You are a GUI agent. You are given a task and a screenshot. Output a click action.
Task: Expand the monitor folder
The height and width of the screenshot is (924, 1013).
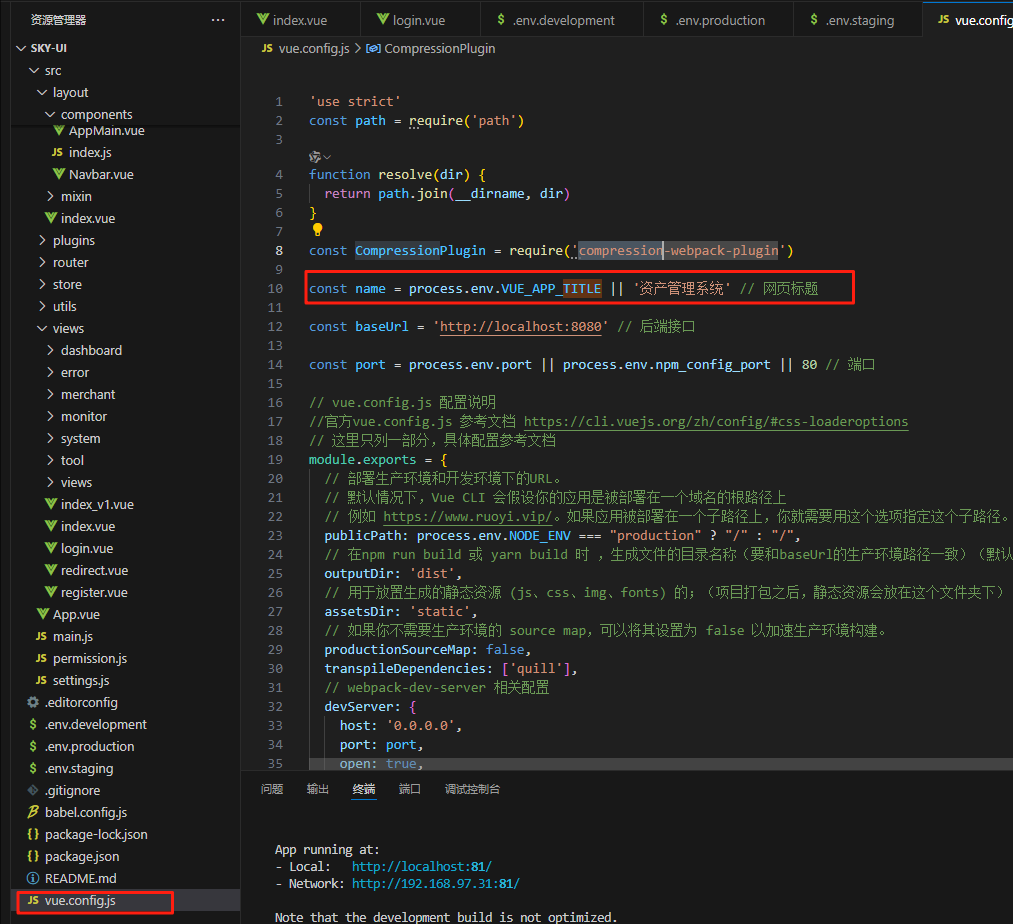50,416
